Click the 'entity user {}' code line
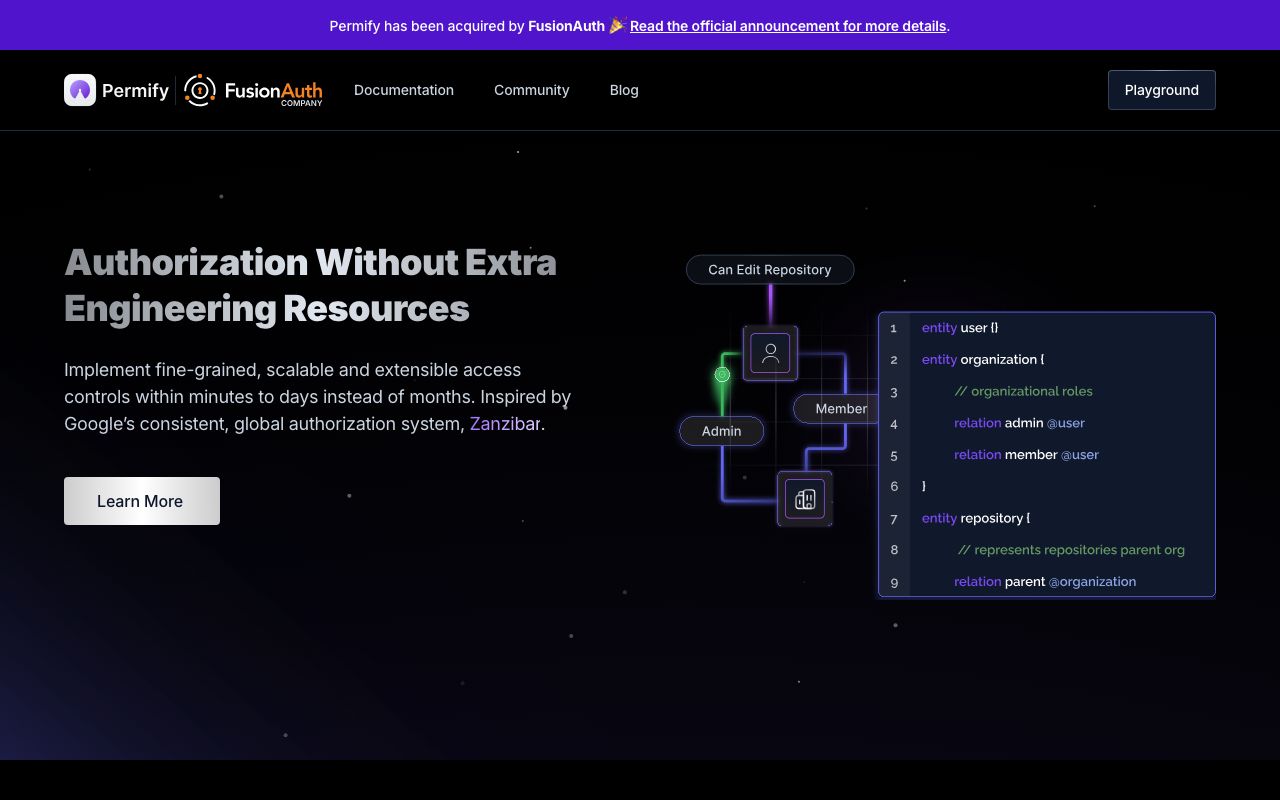This screenshot has width=1280, height=800. click(960, 328)
